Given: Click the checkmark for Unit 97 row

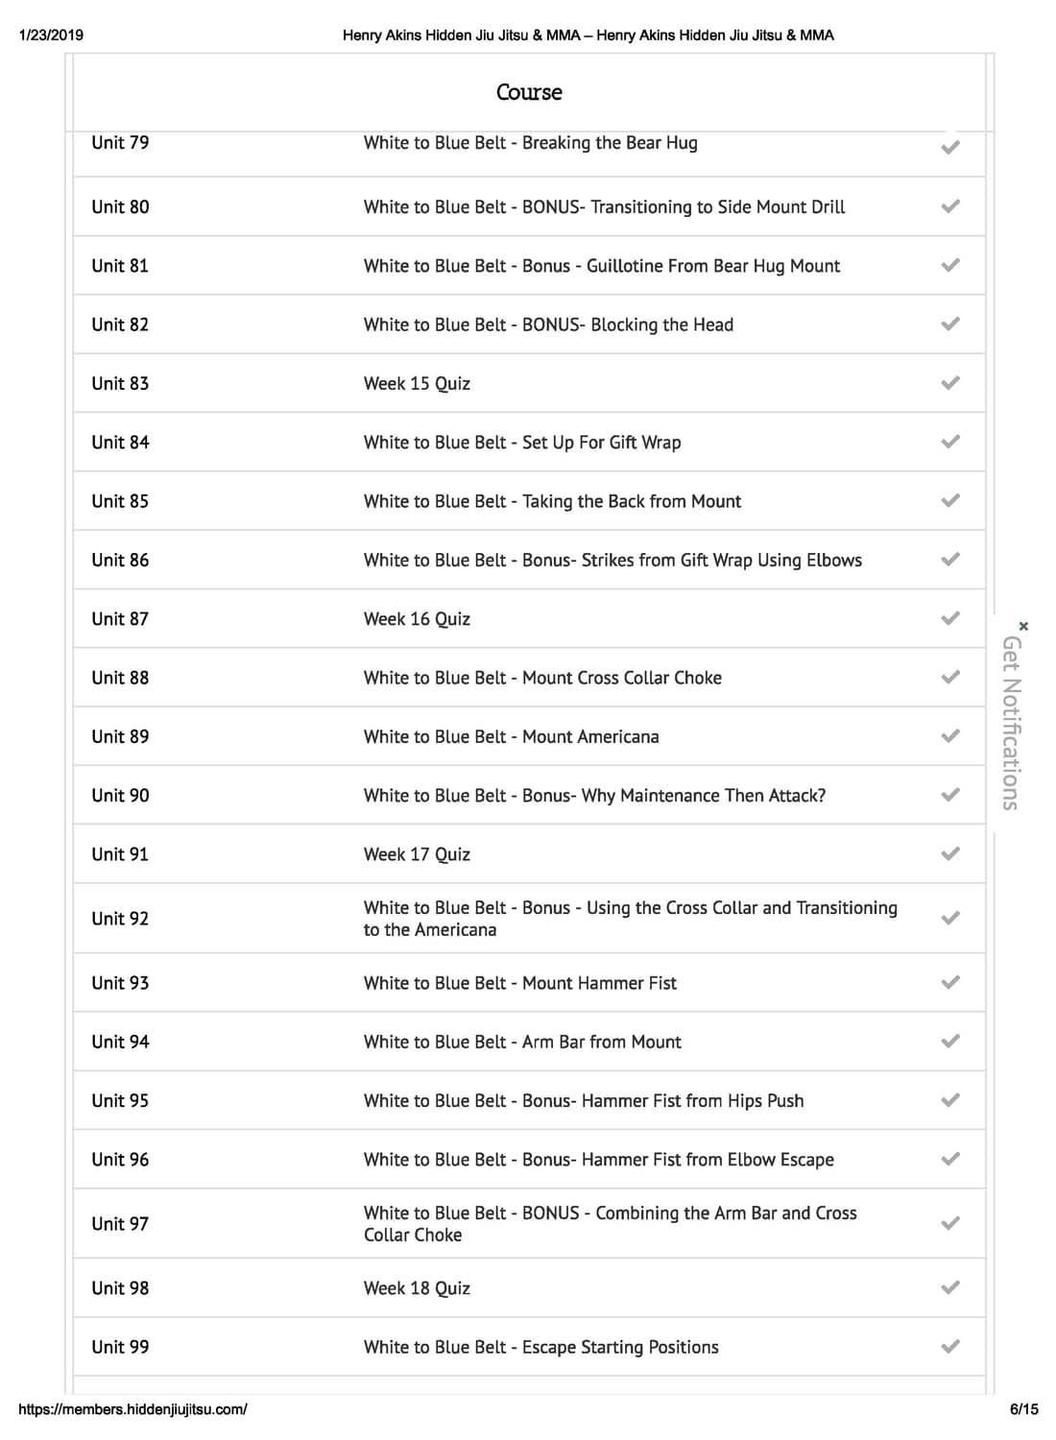Looking at the screenshot, I should coord(950,1223).
